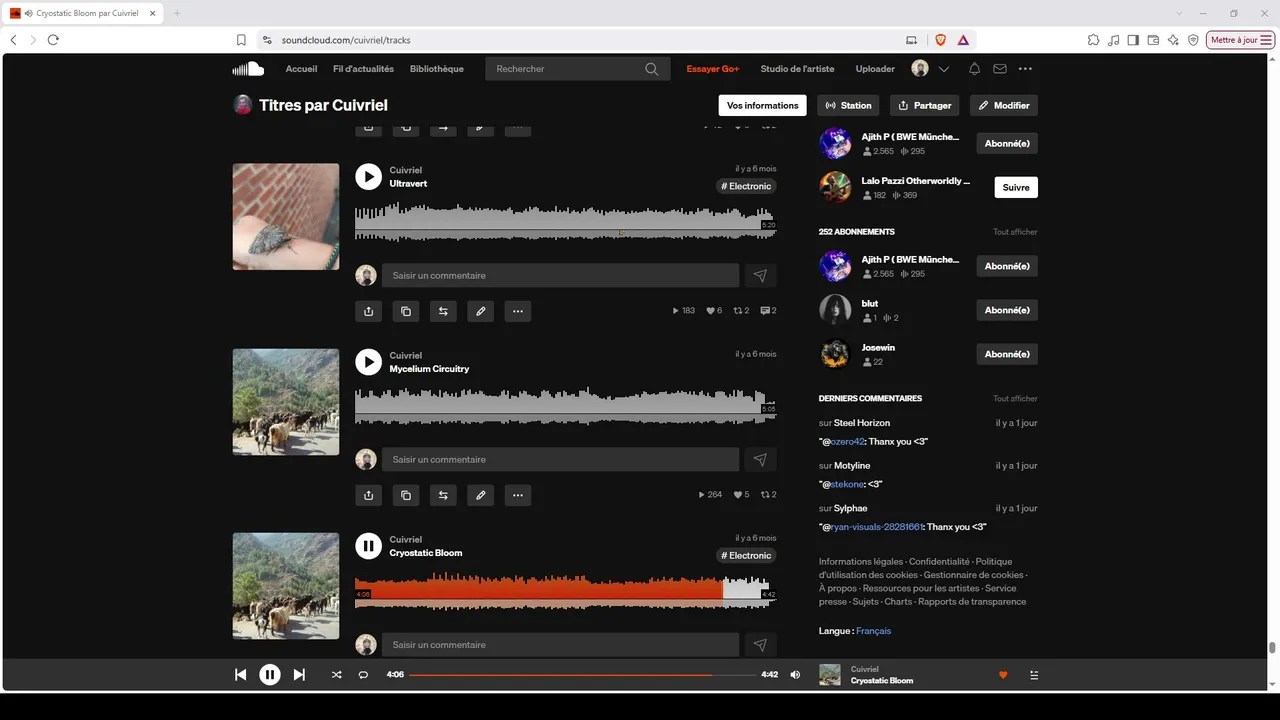
Task: Expand the profile menu chevron beside the avatar
Action: [943, 69]
